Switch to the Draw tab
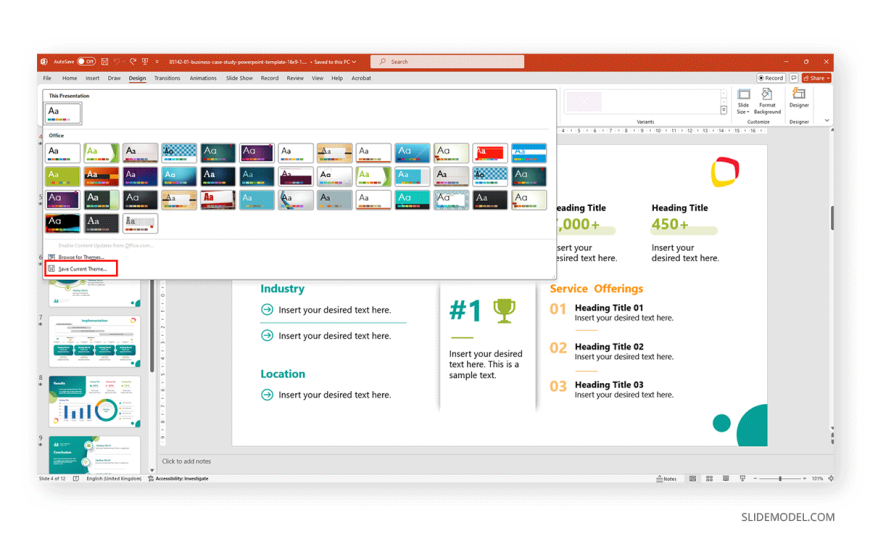The image size is (870, 539). 114,78
